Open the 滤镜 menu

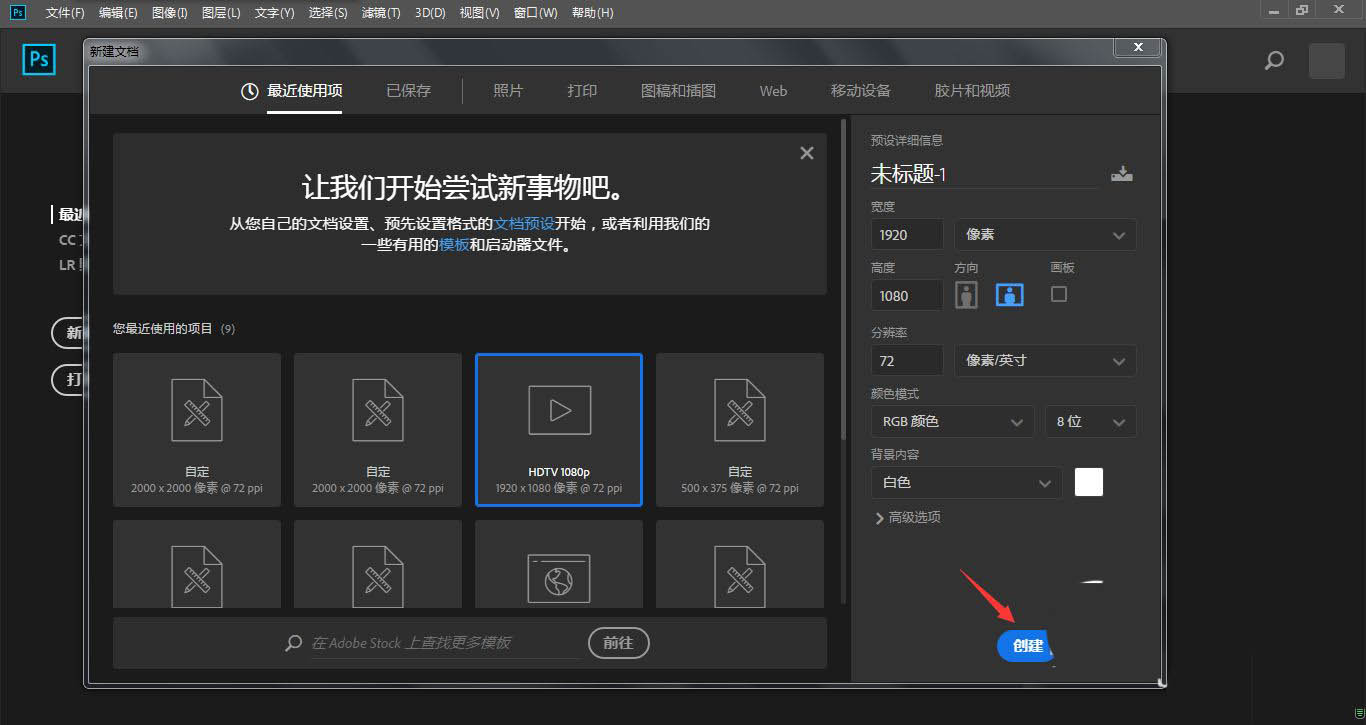(380, 13)
